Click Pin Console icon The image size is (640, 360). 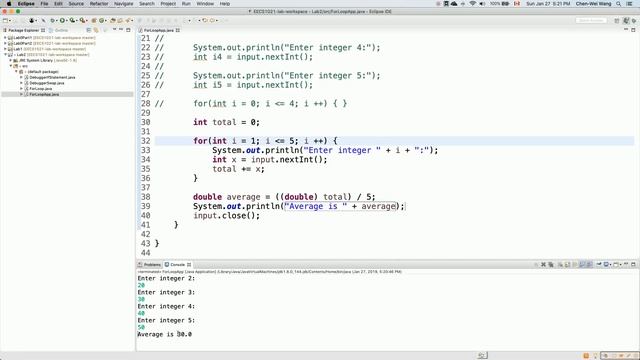pos(599,264)
